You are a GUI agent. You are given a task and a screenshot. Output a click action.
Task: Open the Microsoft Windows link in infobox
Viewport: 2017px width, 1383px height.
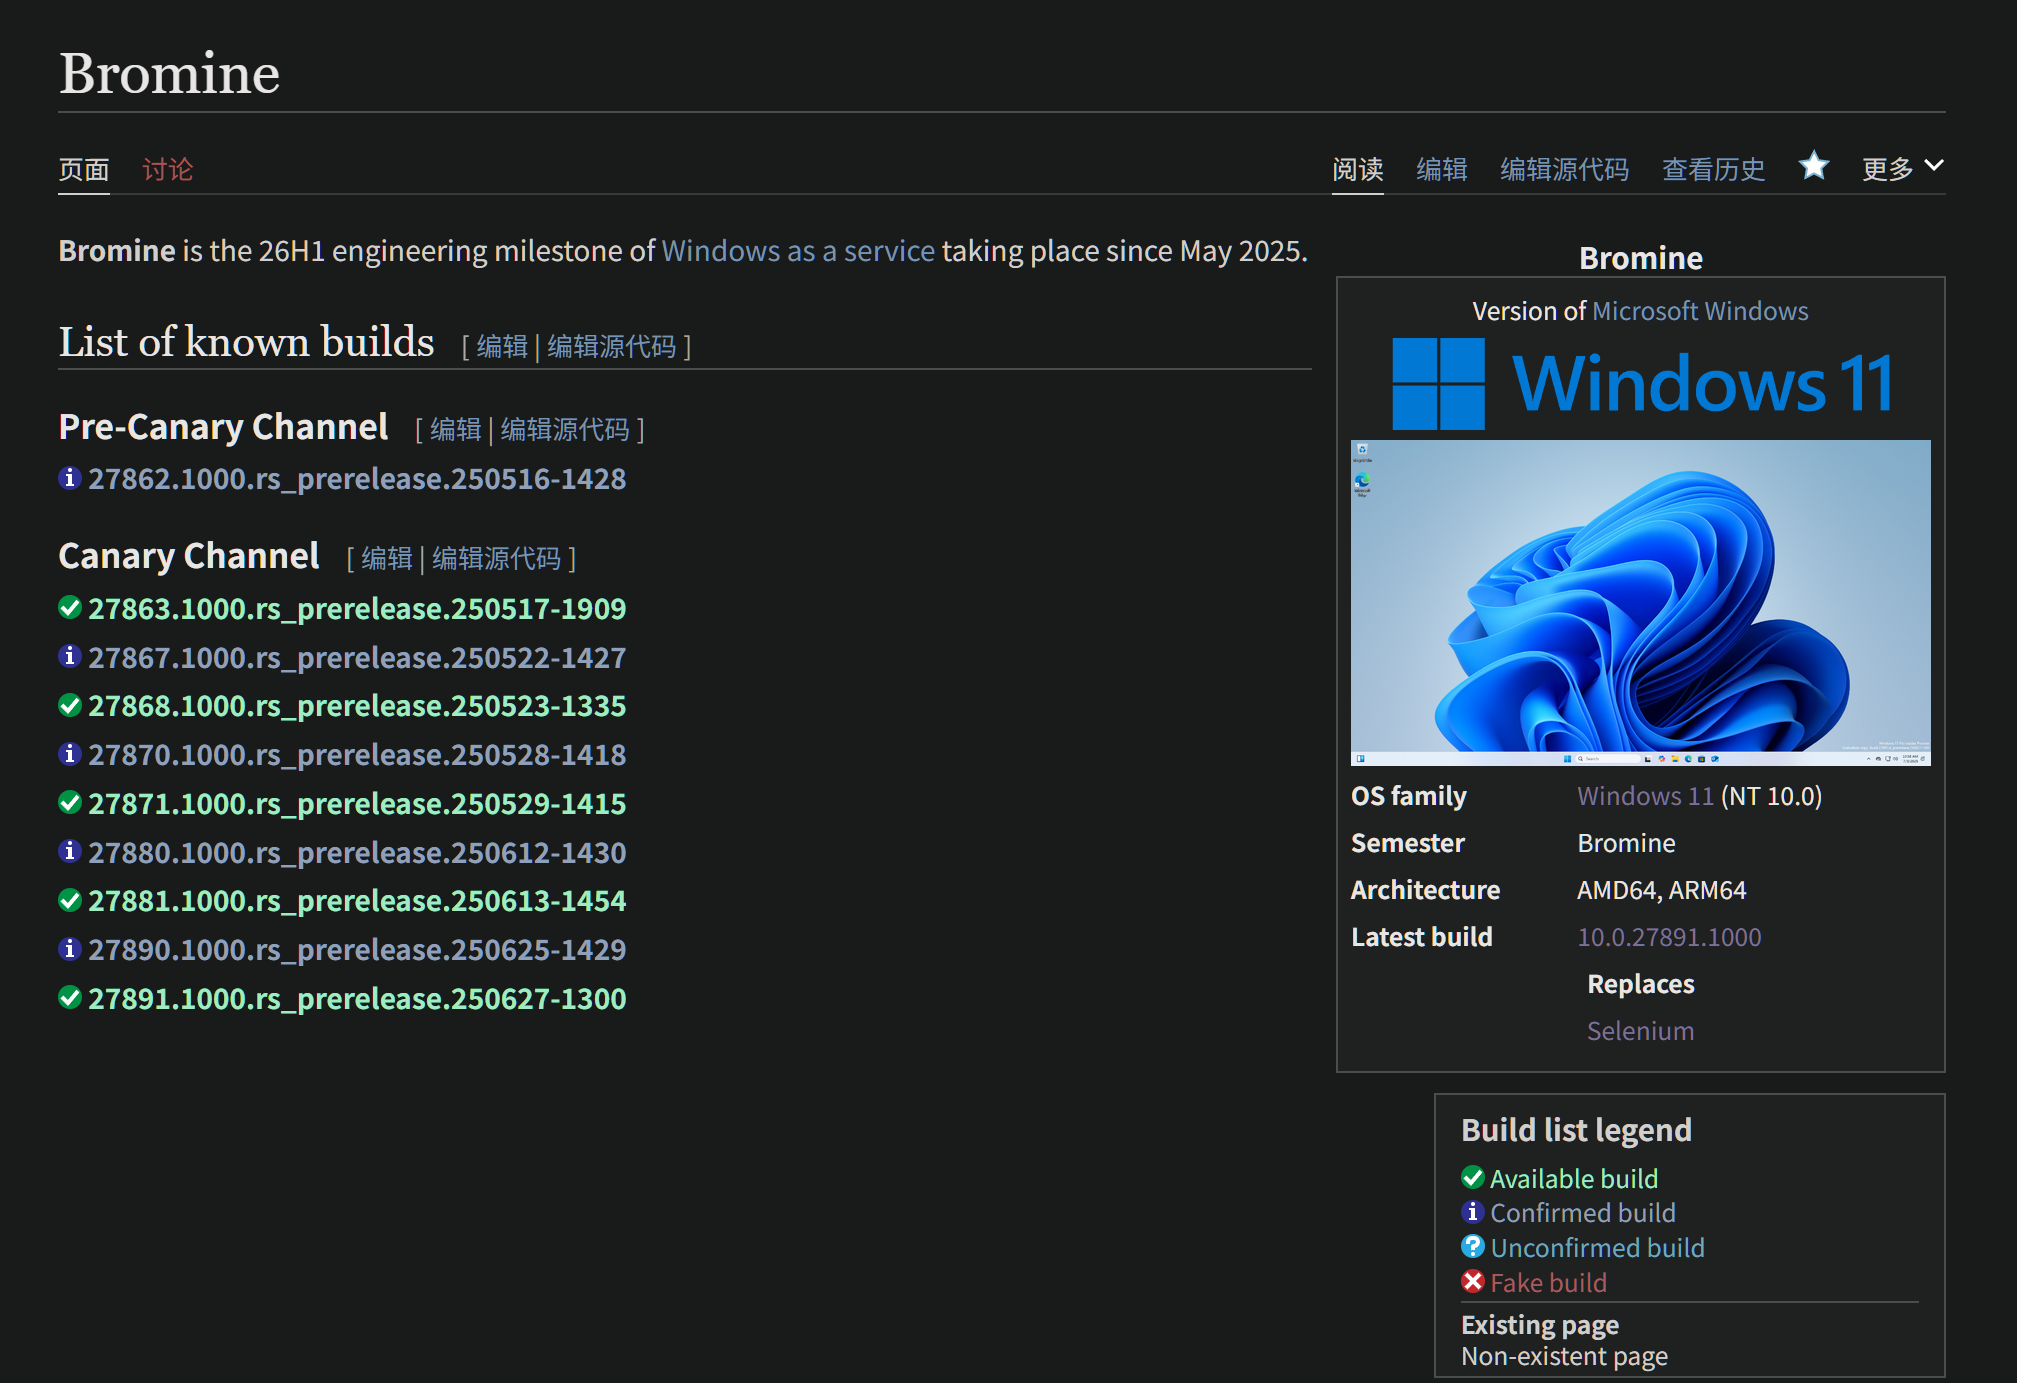(x=1699, y=311)
